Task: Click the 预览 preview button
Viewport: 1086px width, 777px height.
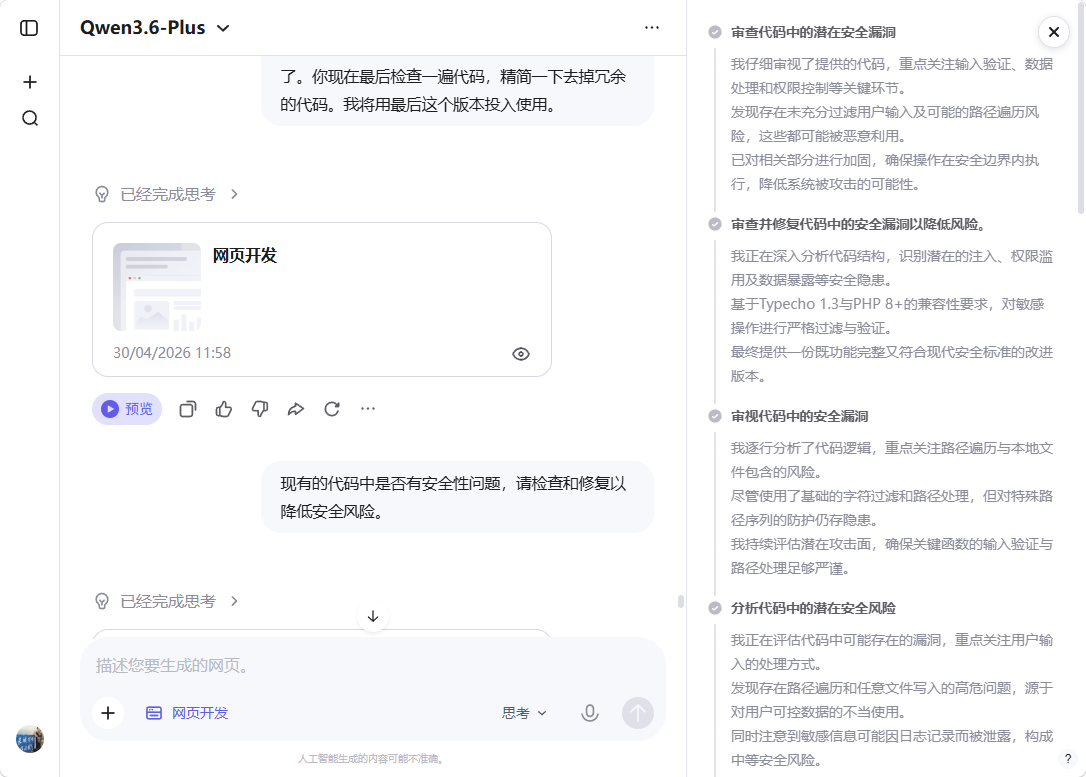Action: click(127, 409)
